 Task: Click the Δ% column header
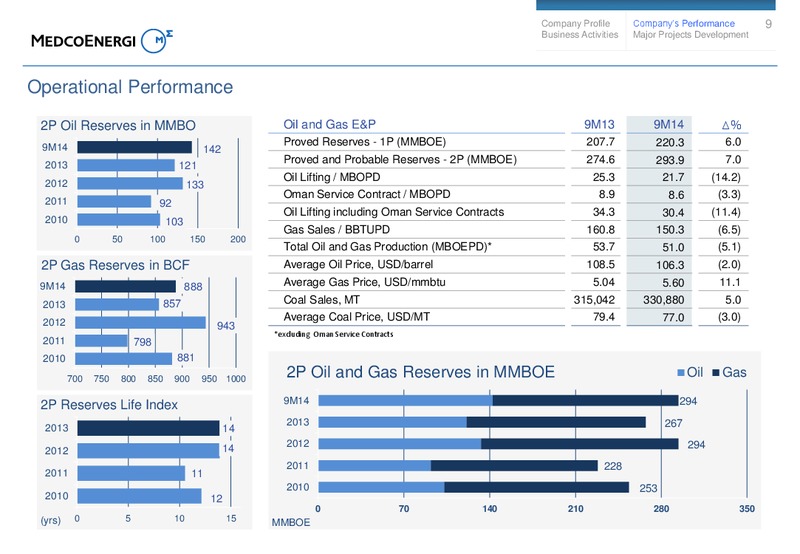pos(731,125)
